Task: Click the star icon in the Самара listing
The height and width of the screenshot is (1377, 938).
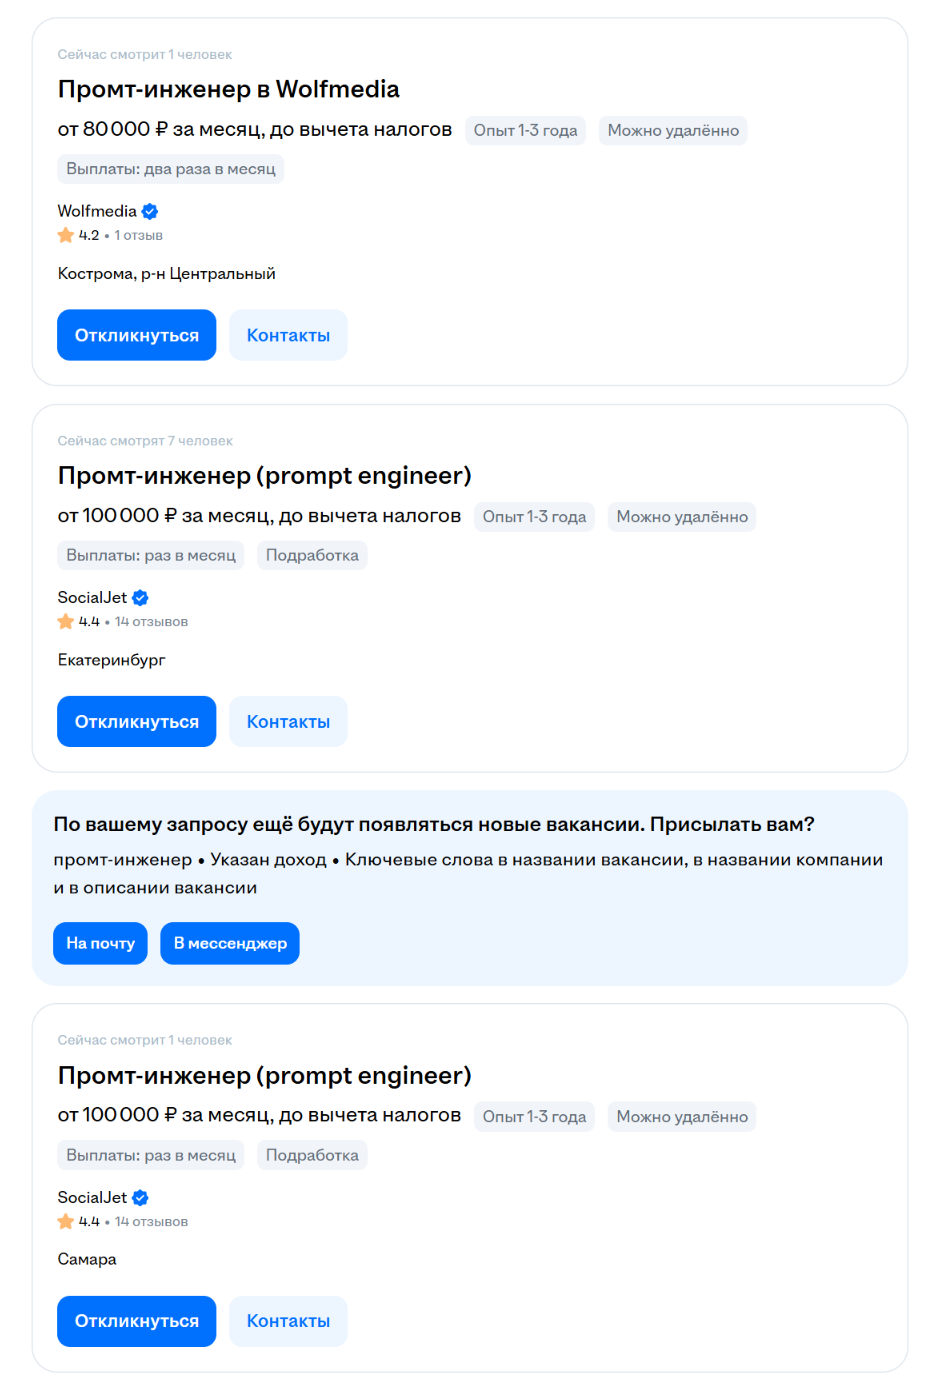Action: [x=66, y=1222]
